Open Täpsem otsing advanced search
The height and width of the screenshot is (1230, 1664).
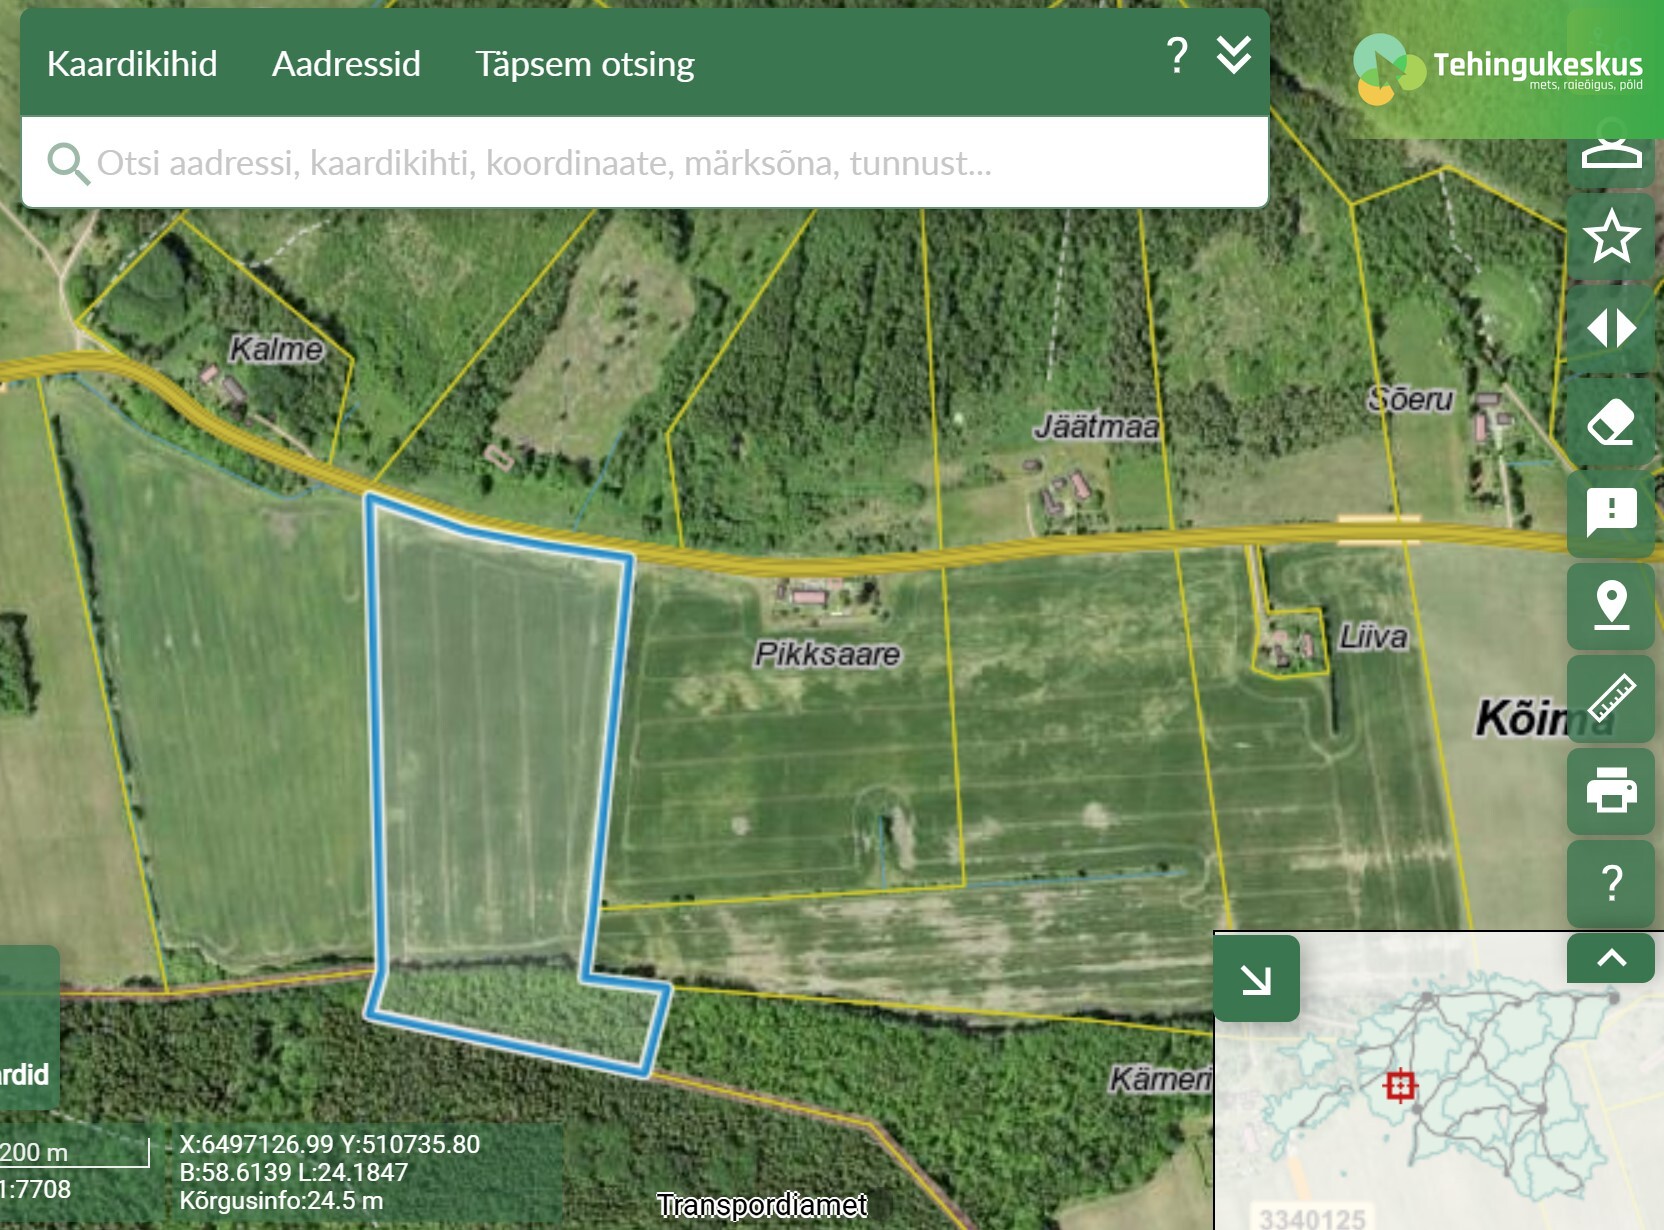tap(584, 64)
